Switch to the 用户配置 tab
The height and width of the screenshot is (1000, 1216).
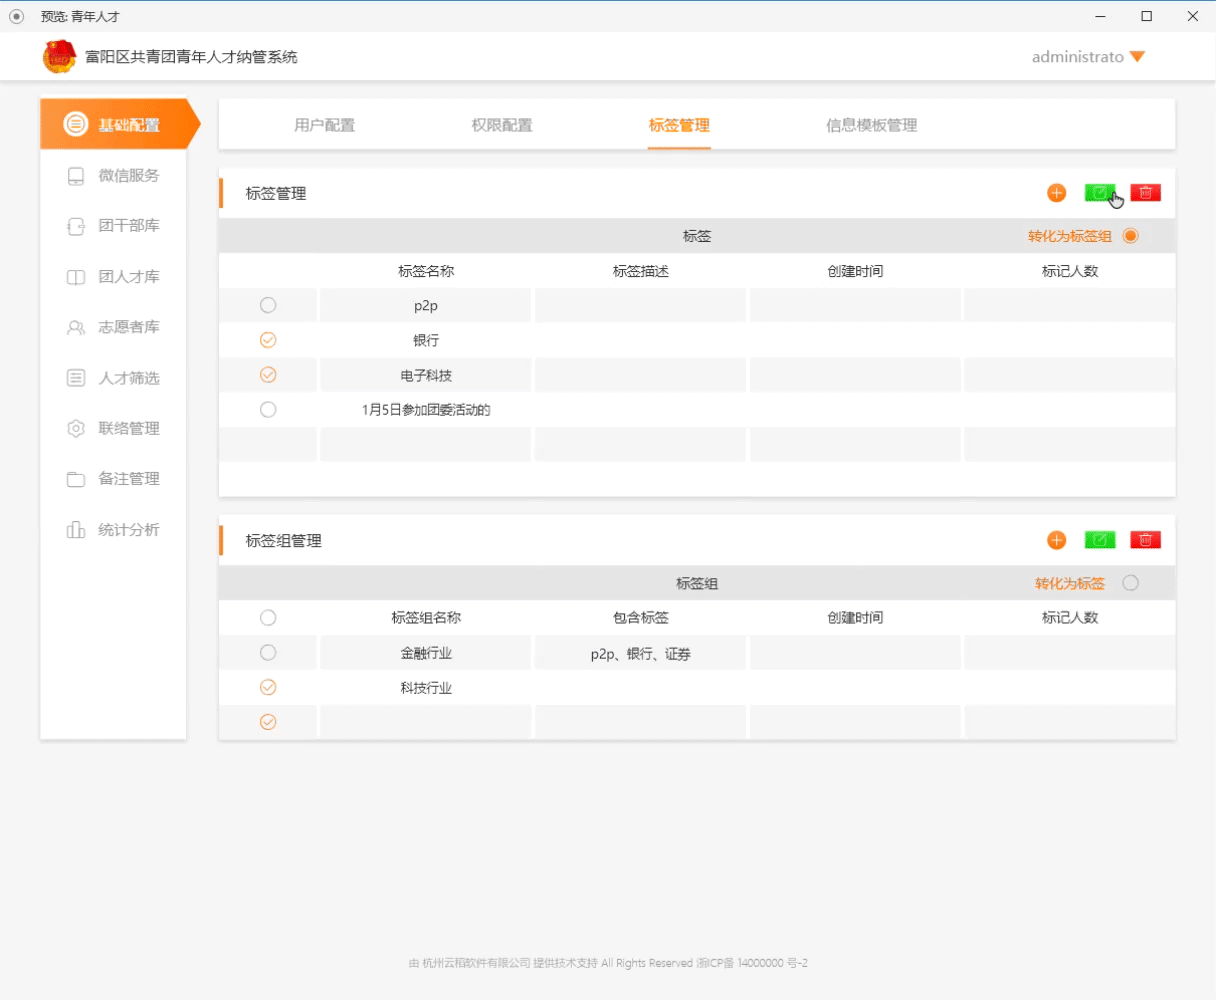coord(324,125)
